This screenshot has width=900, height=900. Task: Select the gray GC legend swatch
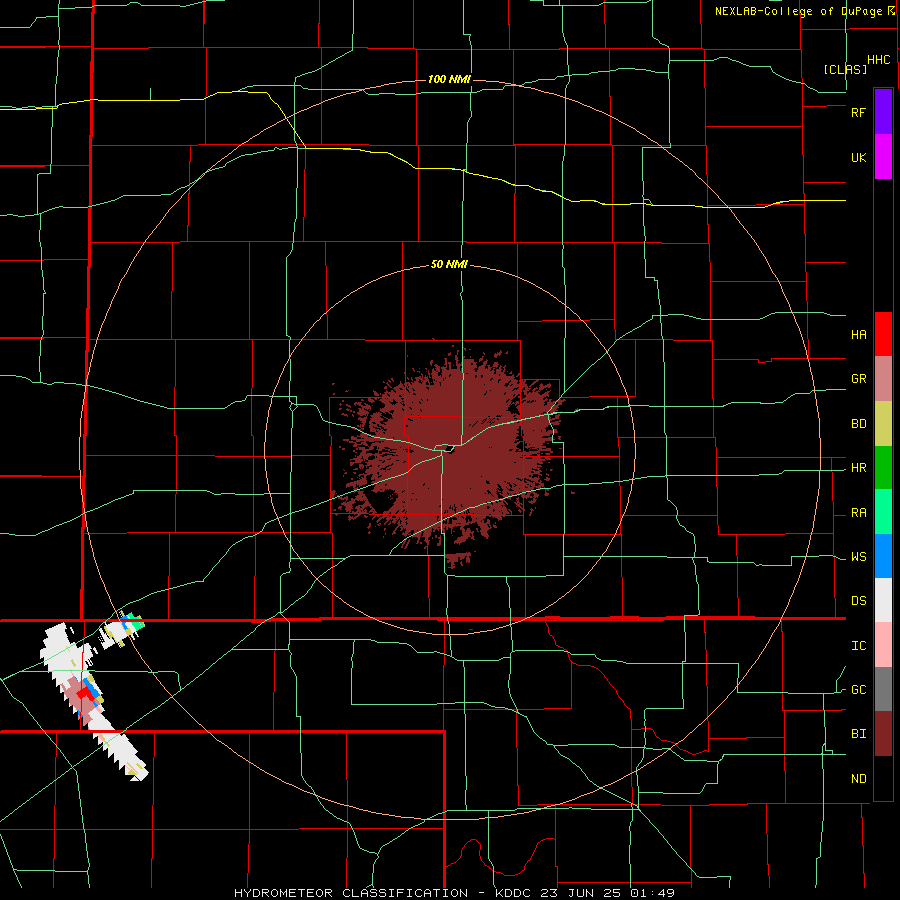(x=883, y=689)
